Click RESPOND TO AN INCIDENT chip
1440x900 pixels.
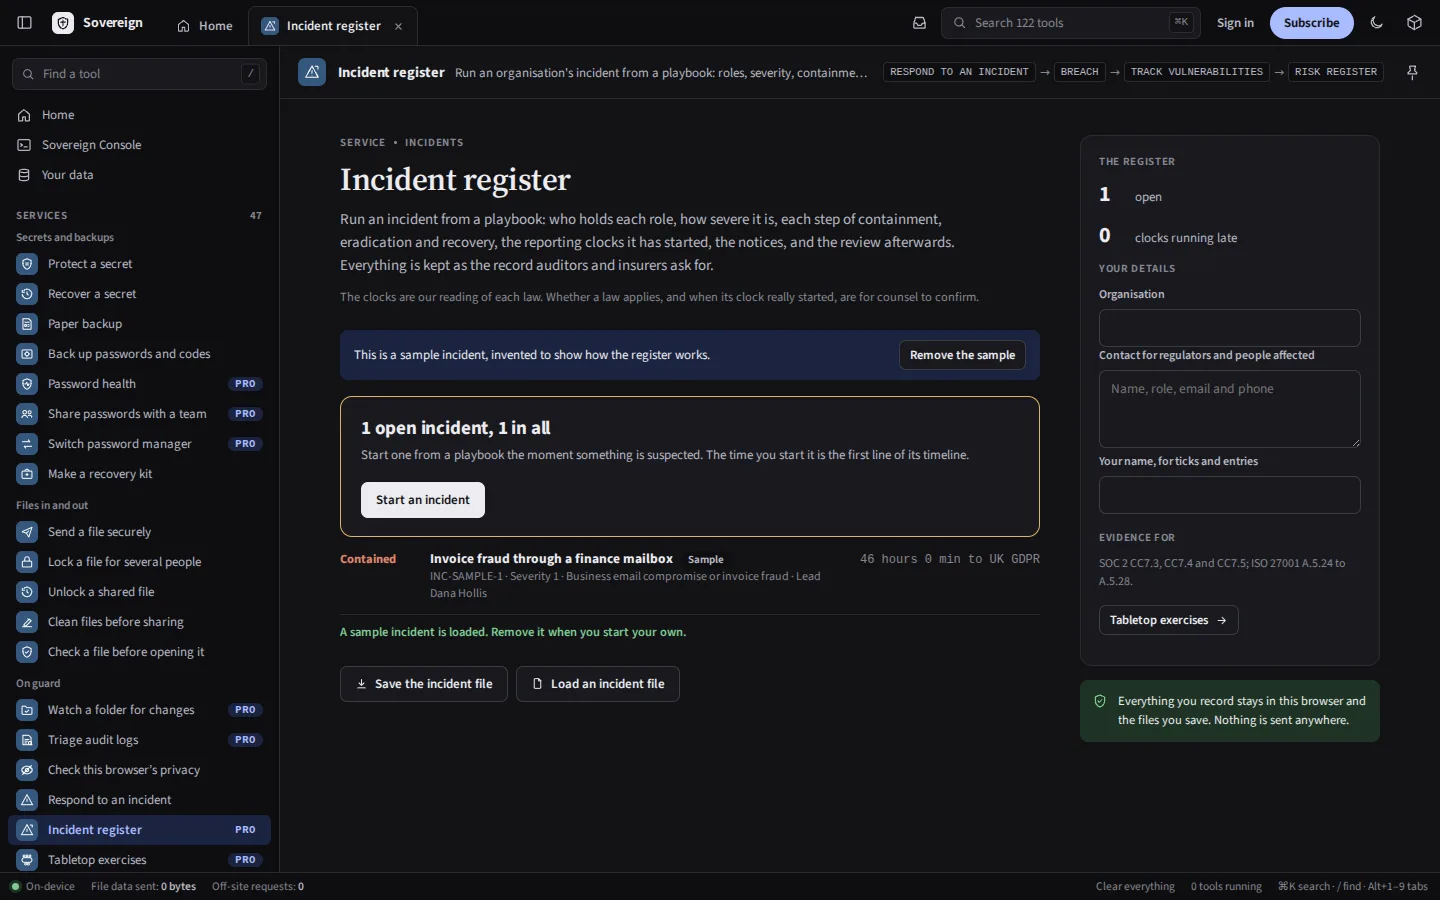coord(959,72)
